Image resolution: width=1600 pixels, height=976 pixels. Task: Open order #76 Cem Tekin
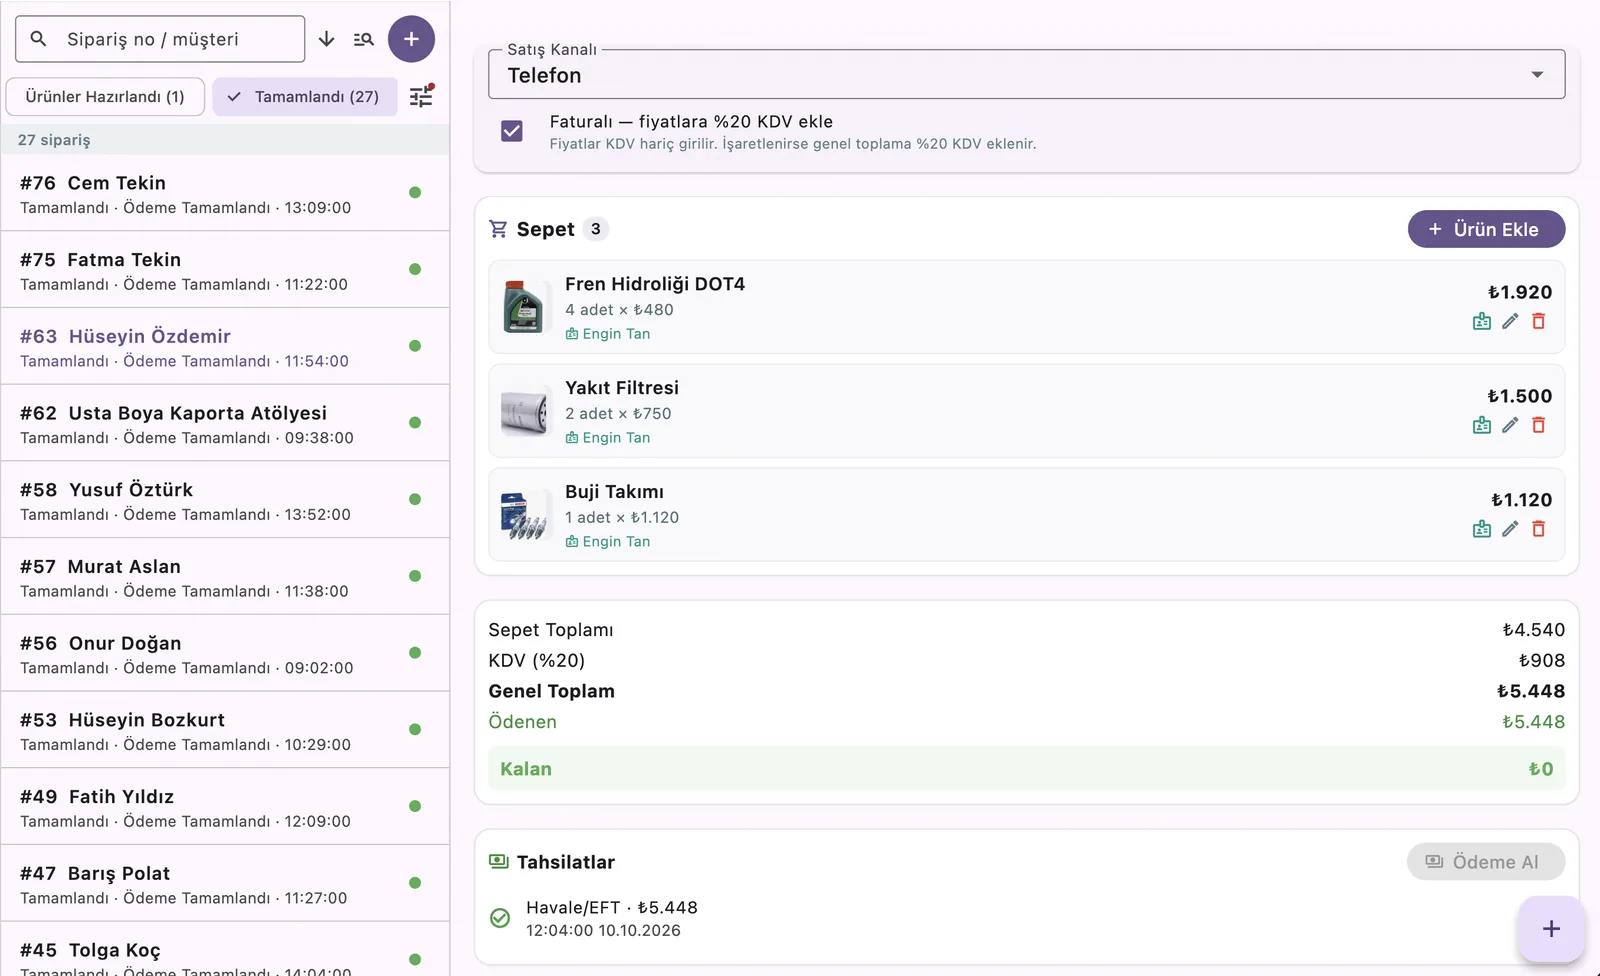[x=225, y=193]
